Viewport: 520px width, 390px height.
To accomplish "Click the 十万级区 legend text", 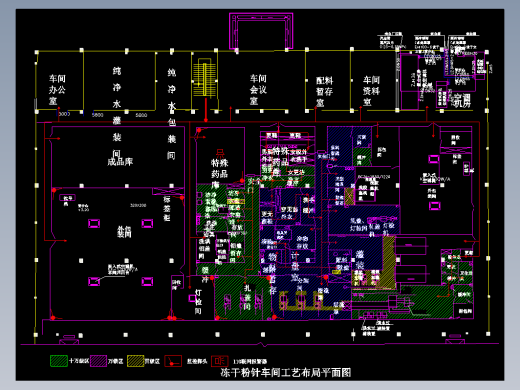I will coord(79,361).
